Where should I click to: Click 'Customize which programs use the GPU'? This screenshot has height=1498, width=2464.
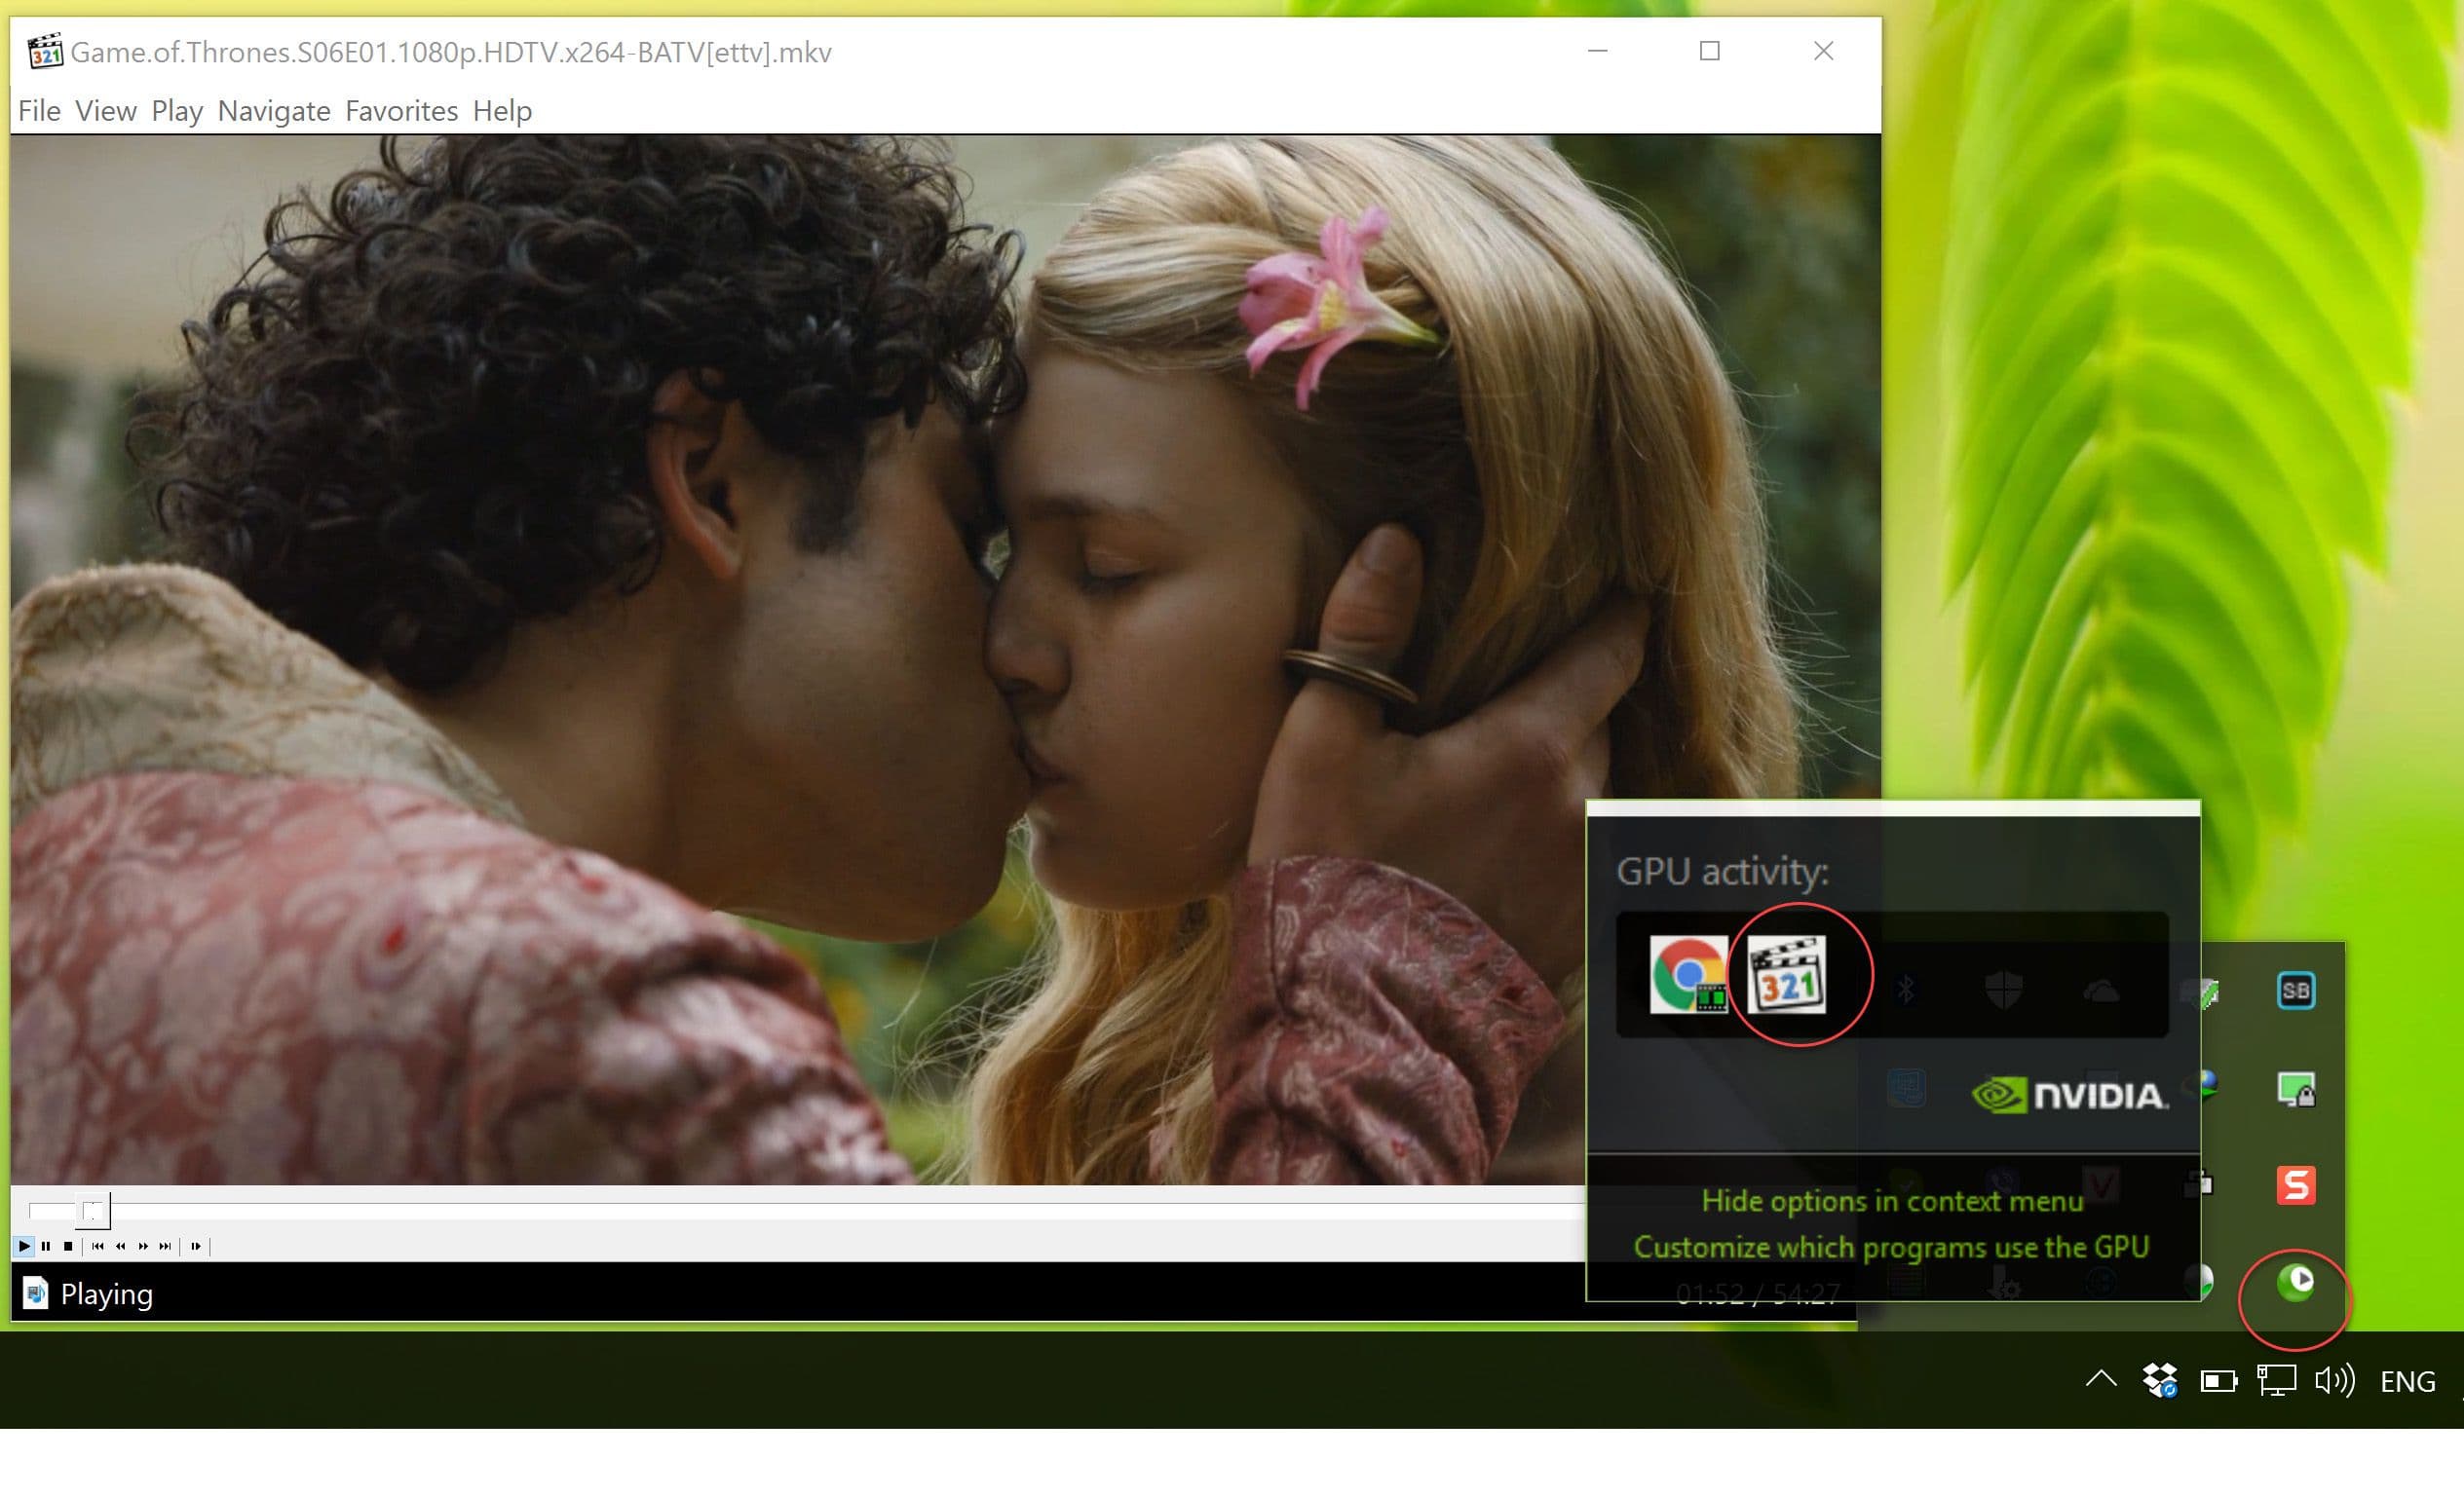pyautogui.click(x=1891, y=1248)
